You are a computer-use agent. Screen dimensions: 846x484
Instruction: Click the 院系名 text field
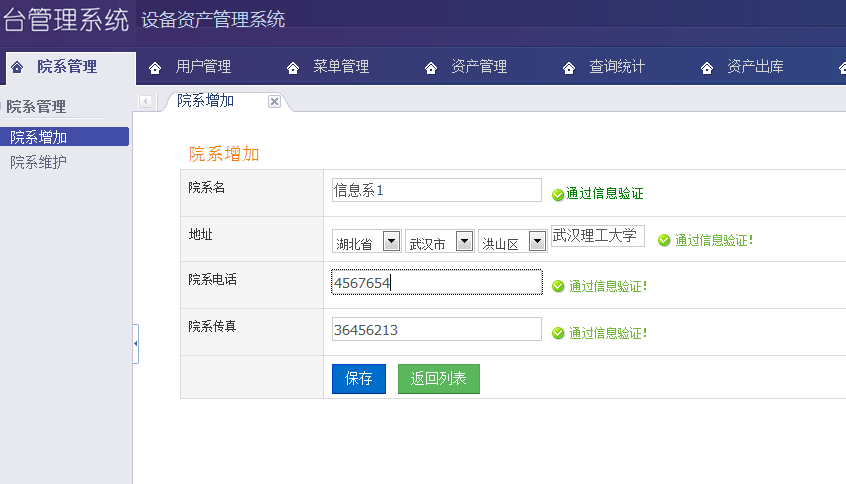(436, 190)
